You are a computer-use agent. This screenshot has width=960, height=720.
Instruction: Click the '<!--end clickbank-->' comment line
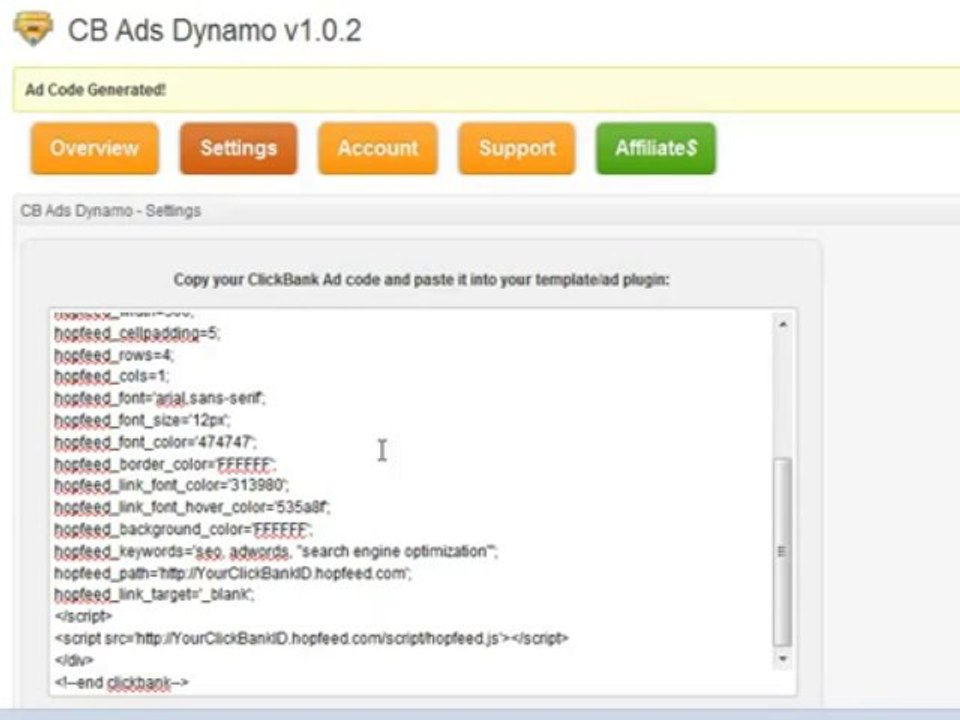121,683
